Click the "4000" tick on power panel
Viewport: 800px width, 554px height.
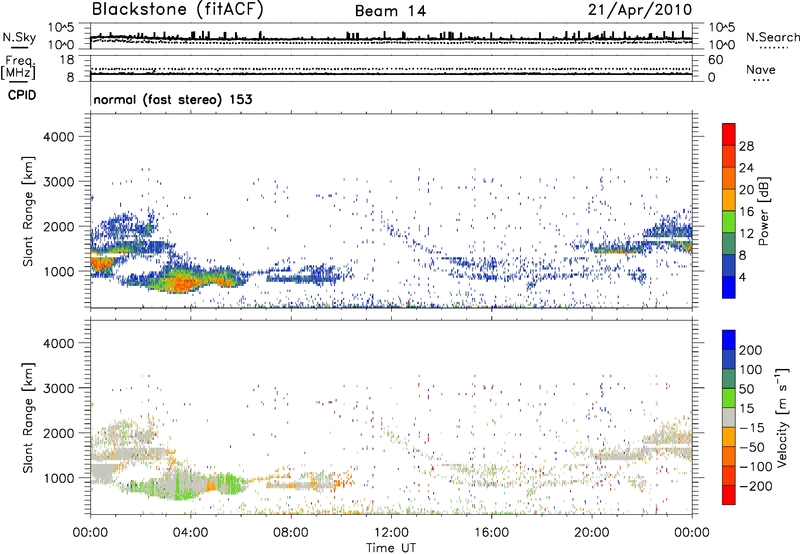click(58, 137)
